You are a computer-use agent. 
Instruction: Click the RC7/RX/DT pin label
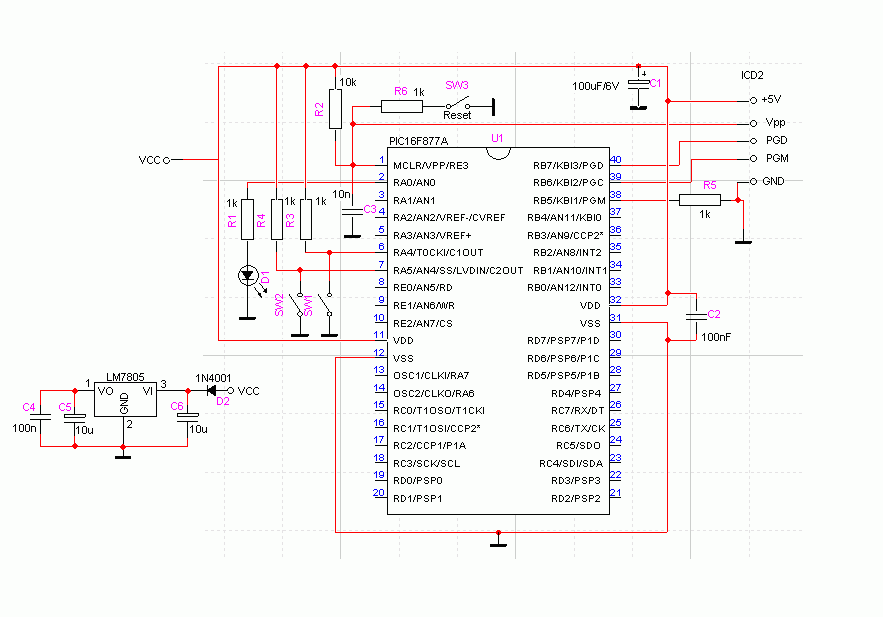[x=578, y=411]
